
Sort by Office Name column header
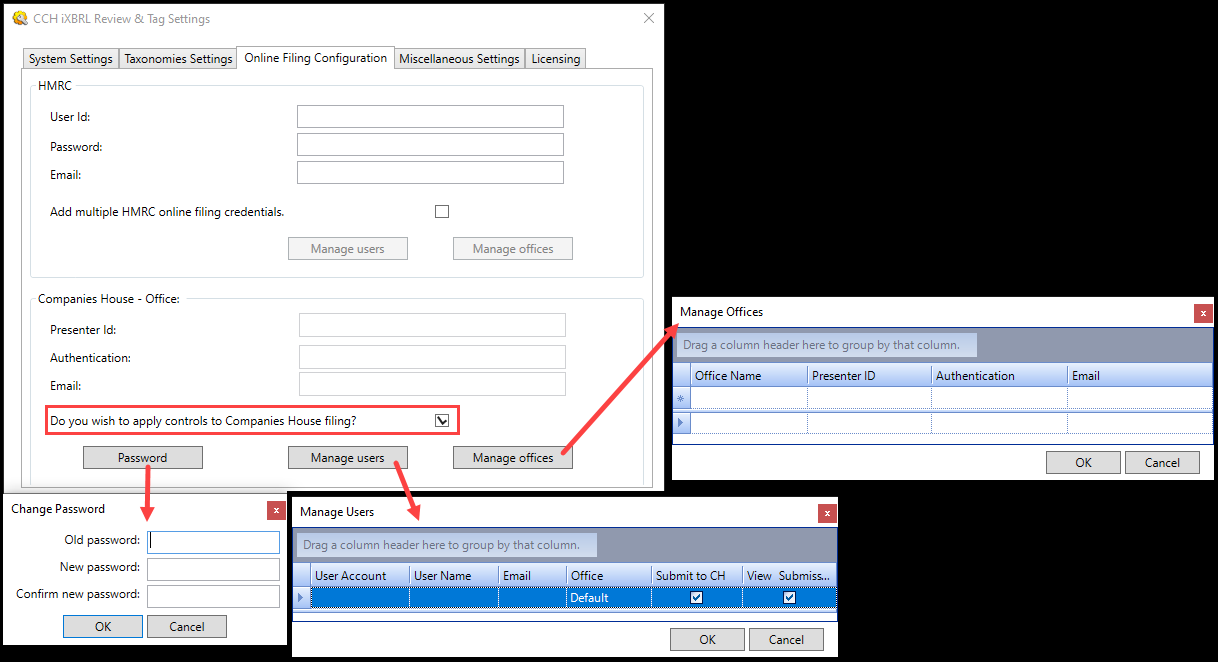[749, 376]
